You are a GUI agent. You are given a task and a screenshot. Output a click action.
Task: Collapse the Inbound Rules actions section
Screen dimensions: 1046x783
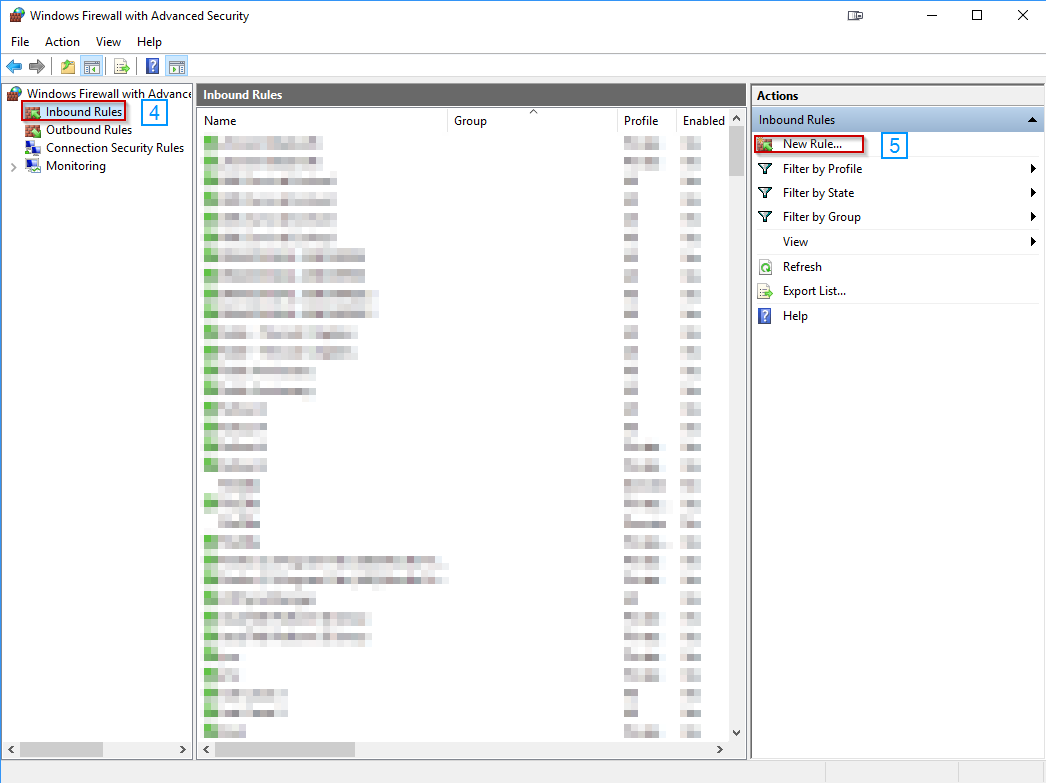coord(1032,119)
